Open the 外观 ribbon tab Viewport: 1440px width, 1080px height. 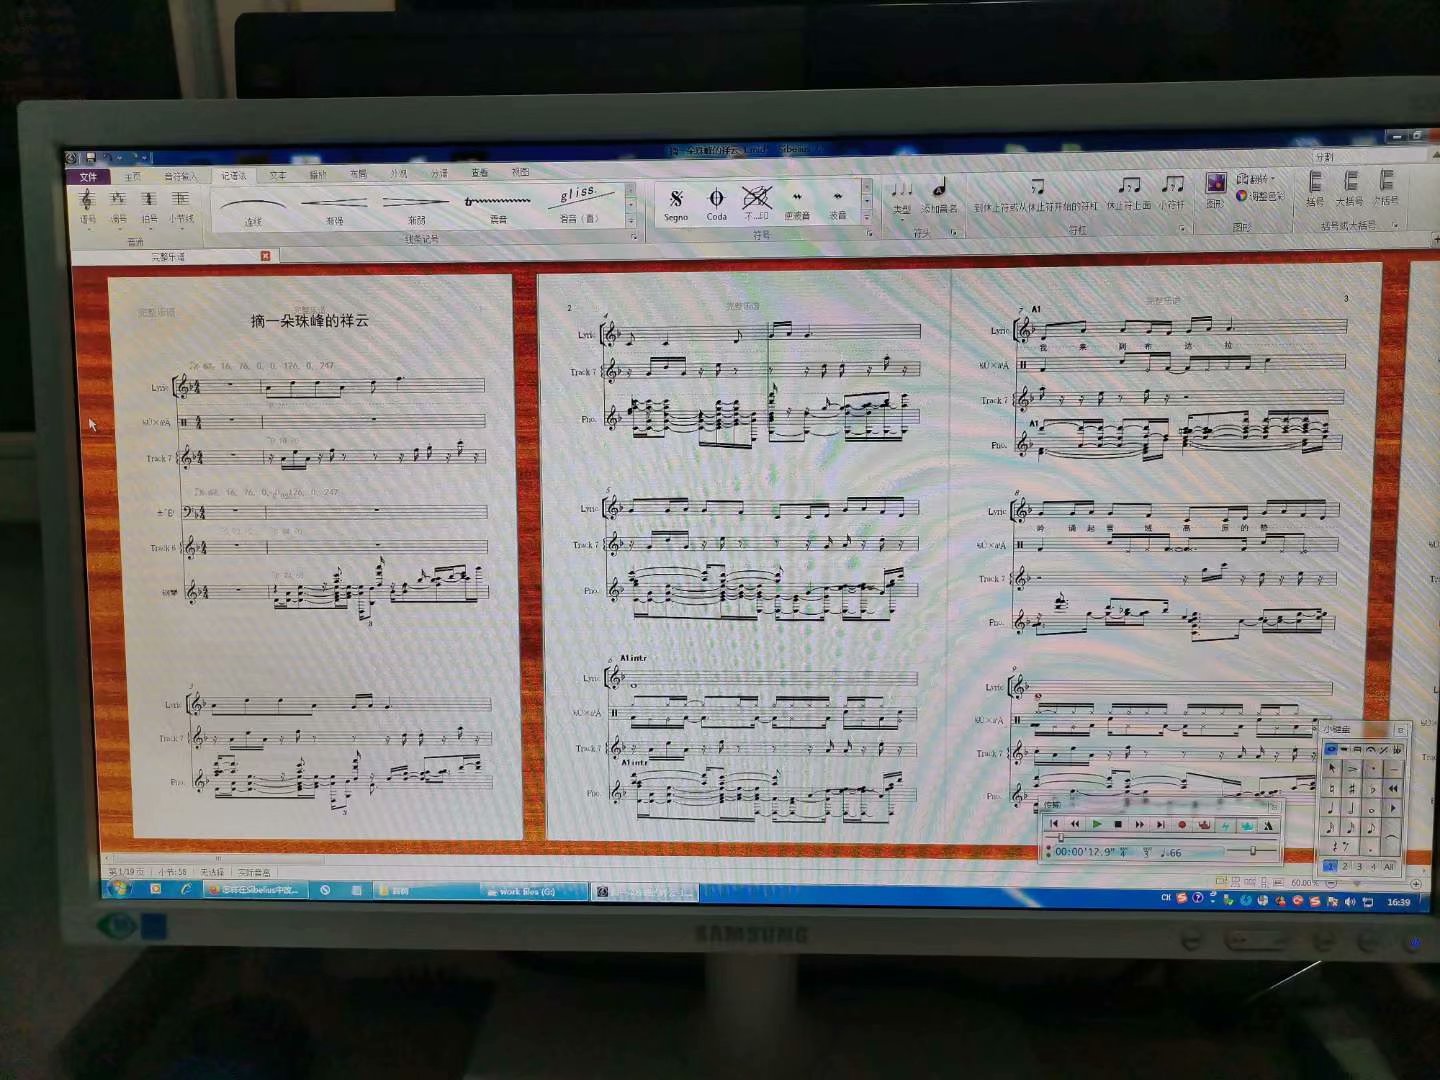399,174
